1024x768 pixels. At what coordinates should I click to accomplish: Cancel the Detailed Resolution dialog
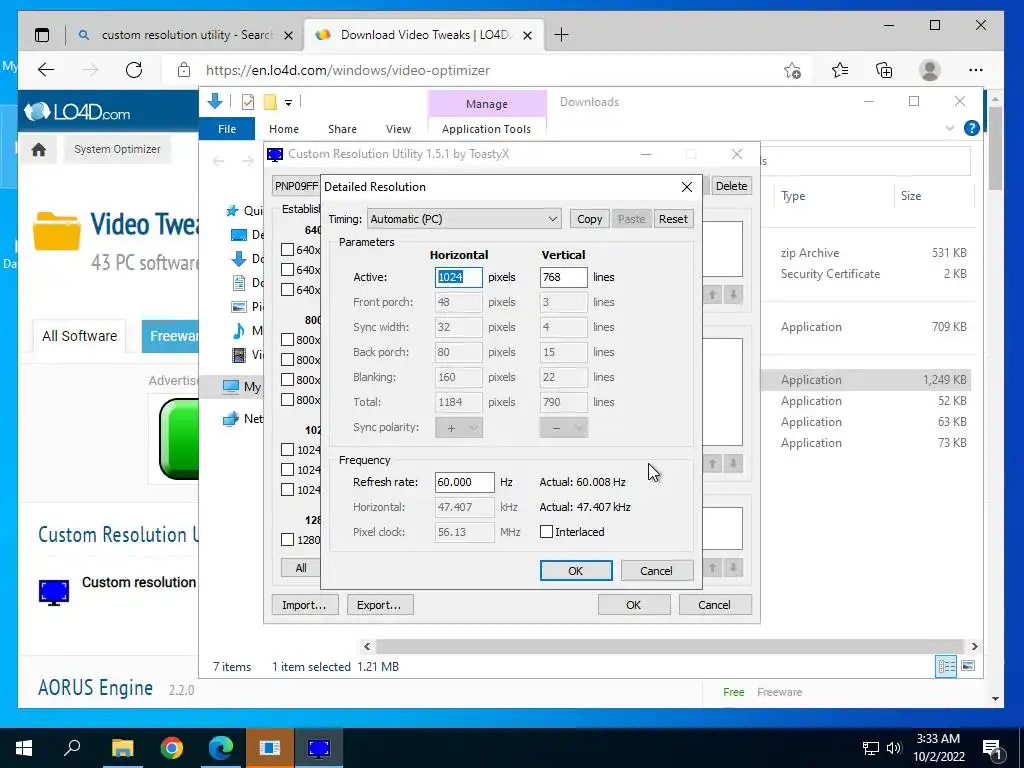coord(656,571)
